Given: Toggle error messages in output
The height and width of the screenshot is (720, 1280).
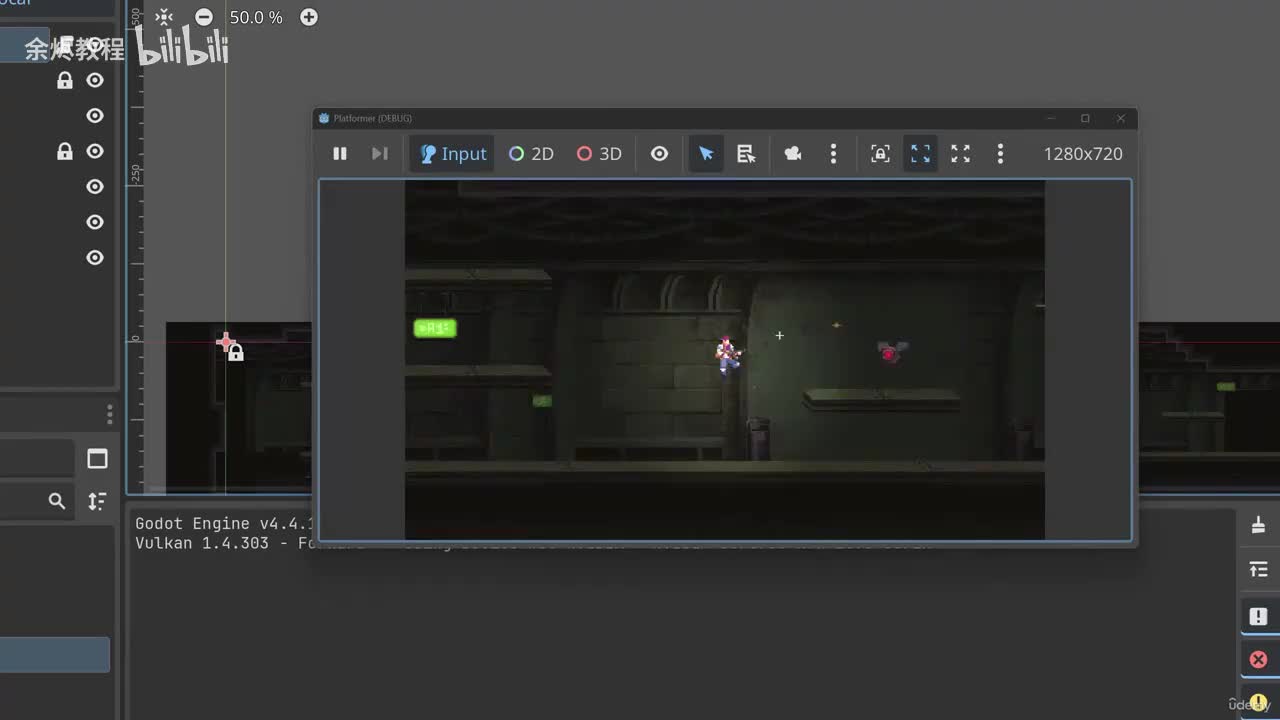Looking at the screenshot, I should pos(1258,660).
